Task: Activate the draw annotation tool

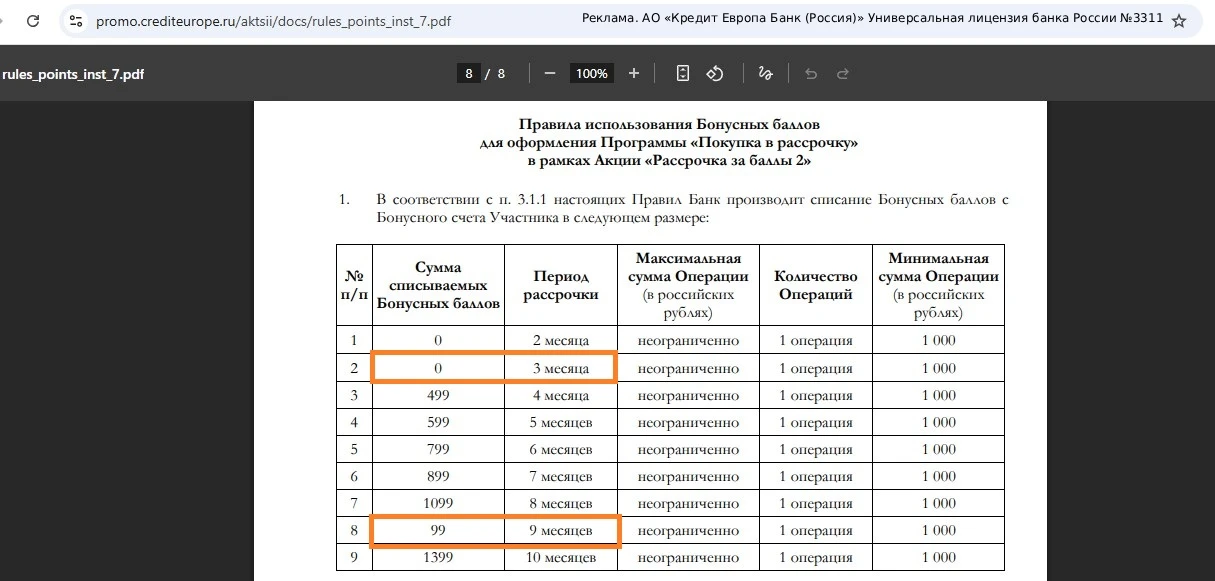Action: click(x=766, y=73)
